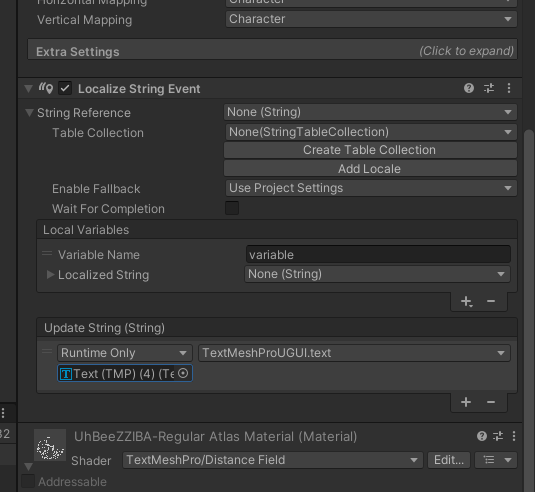The width and height of the screenshot is (535, 492).
Task: Open Localize String Event help reference
Action: (x=469, y=88)
